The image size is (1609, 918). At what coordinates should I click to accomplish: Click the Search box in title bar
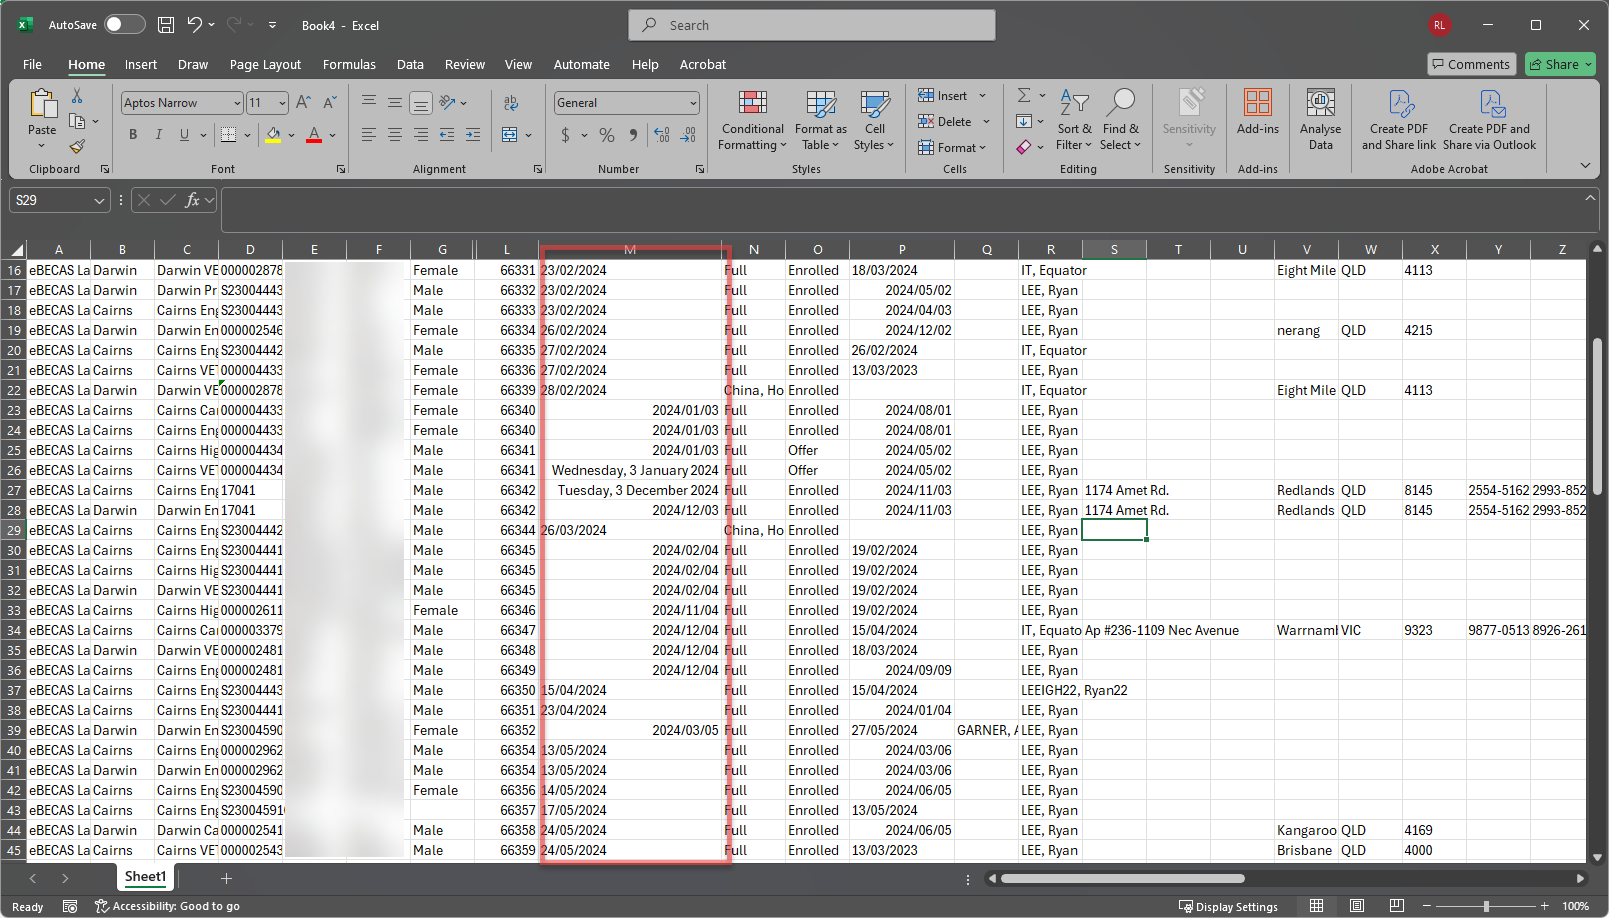812,25
